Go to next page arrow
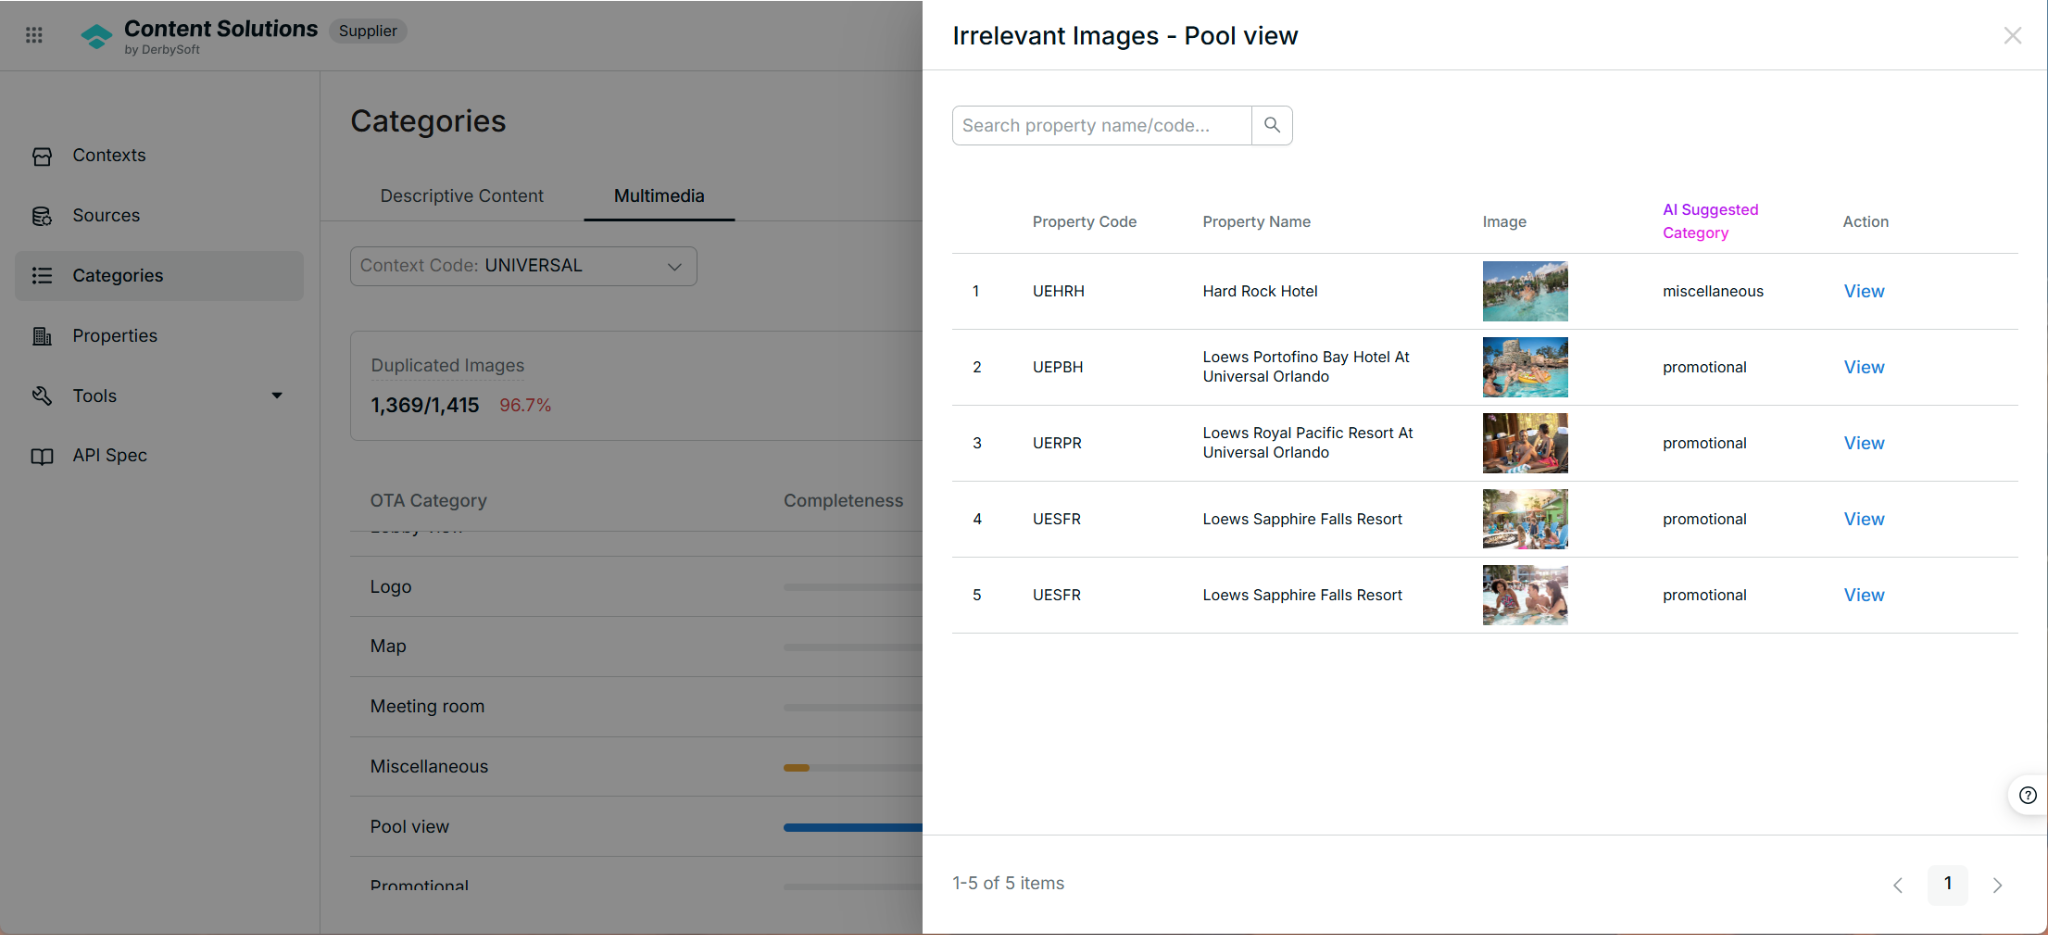 click(1997, 885)
